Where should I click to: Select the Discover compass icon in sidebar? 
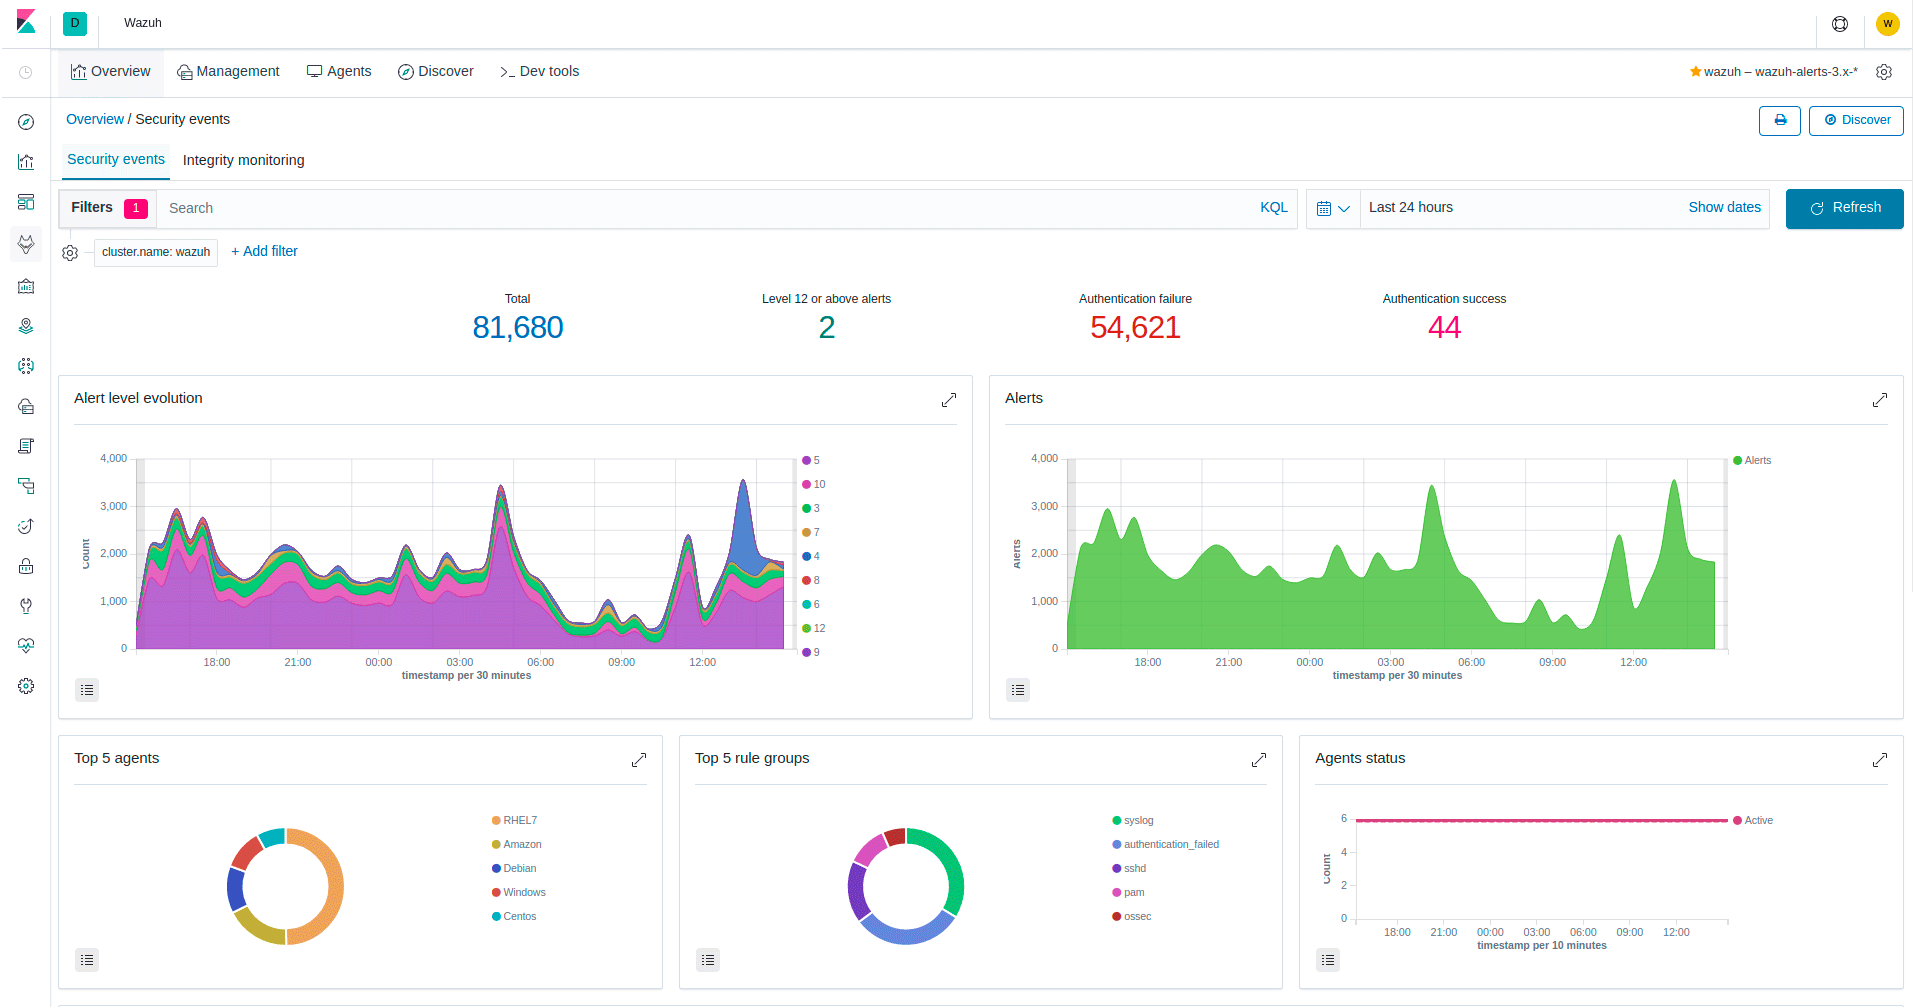tap(26, 121)
